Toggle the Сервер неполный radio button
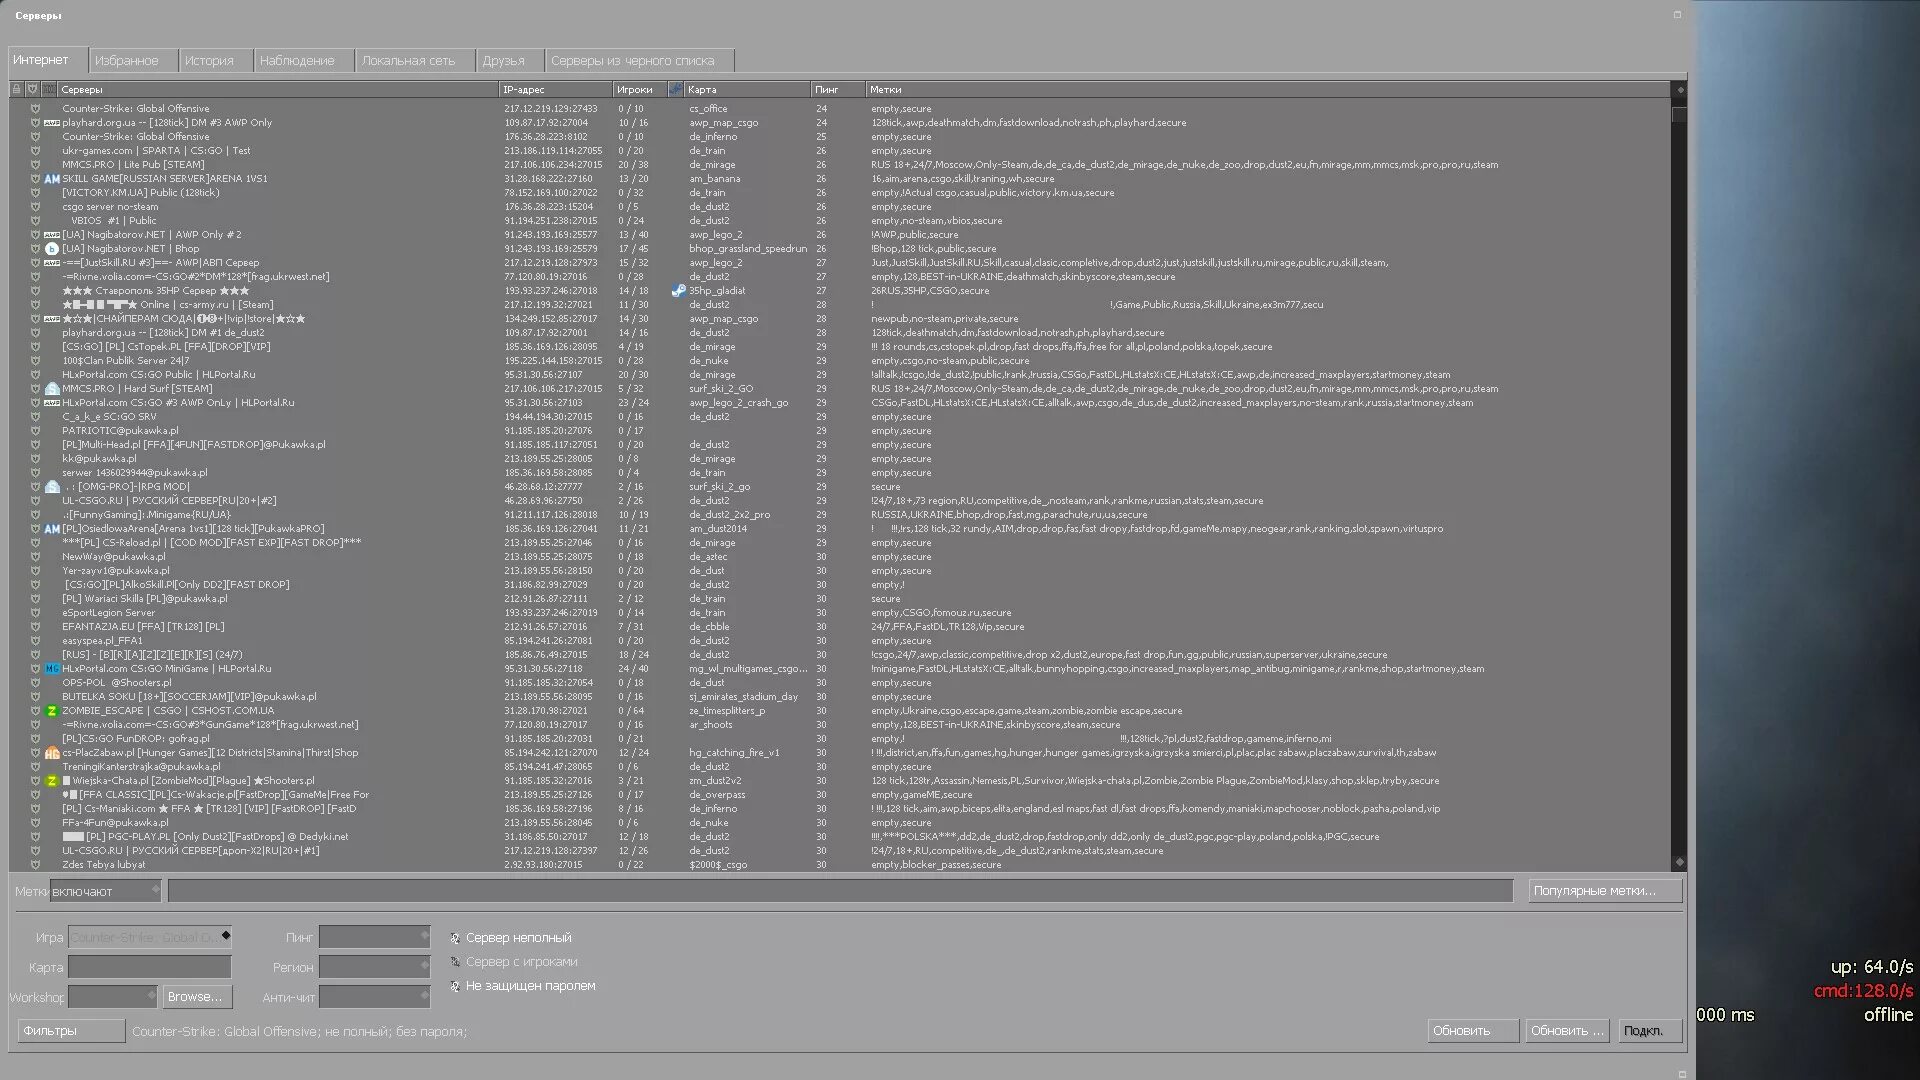The width and height of the screenshot is (1920, 1080). pos(455,936)
